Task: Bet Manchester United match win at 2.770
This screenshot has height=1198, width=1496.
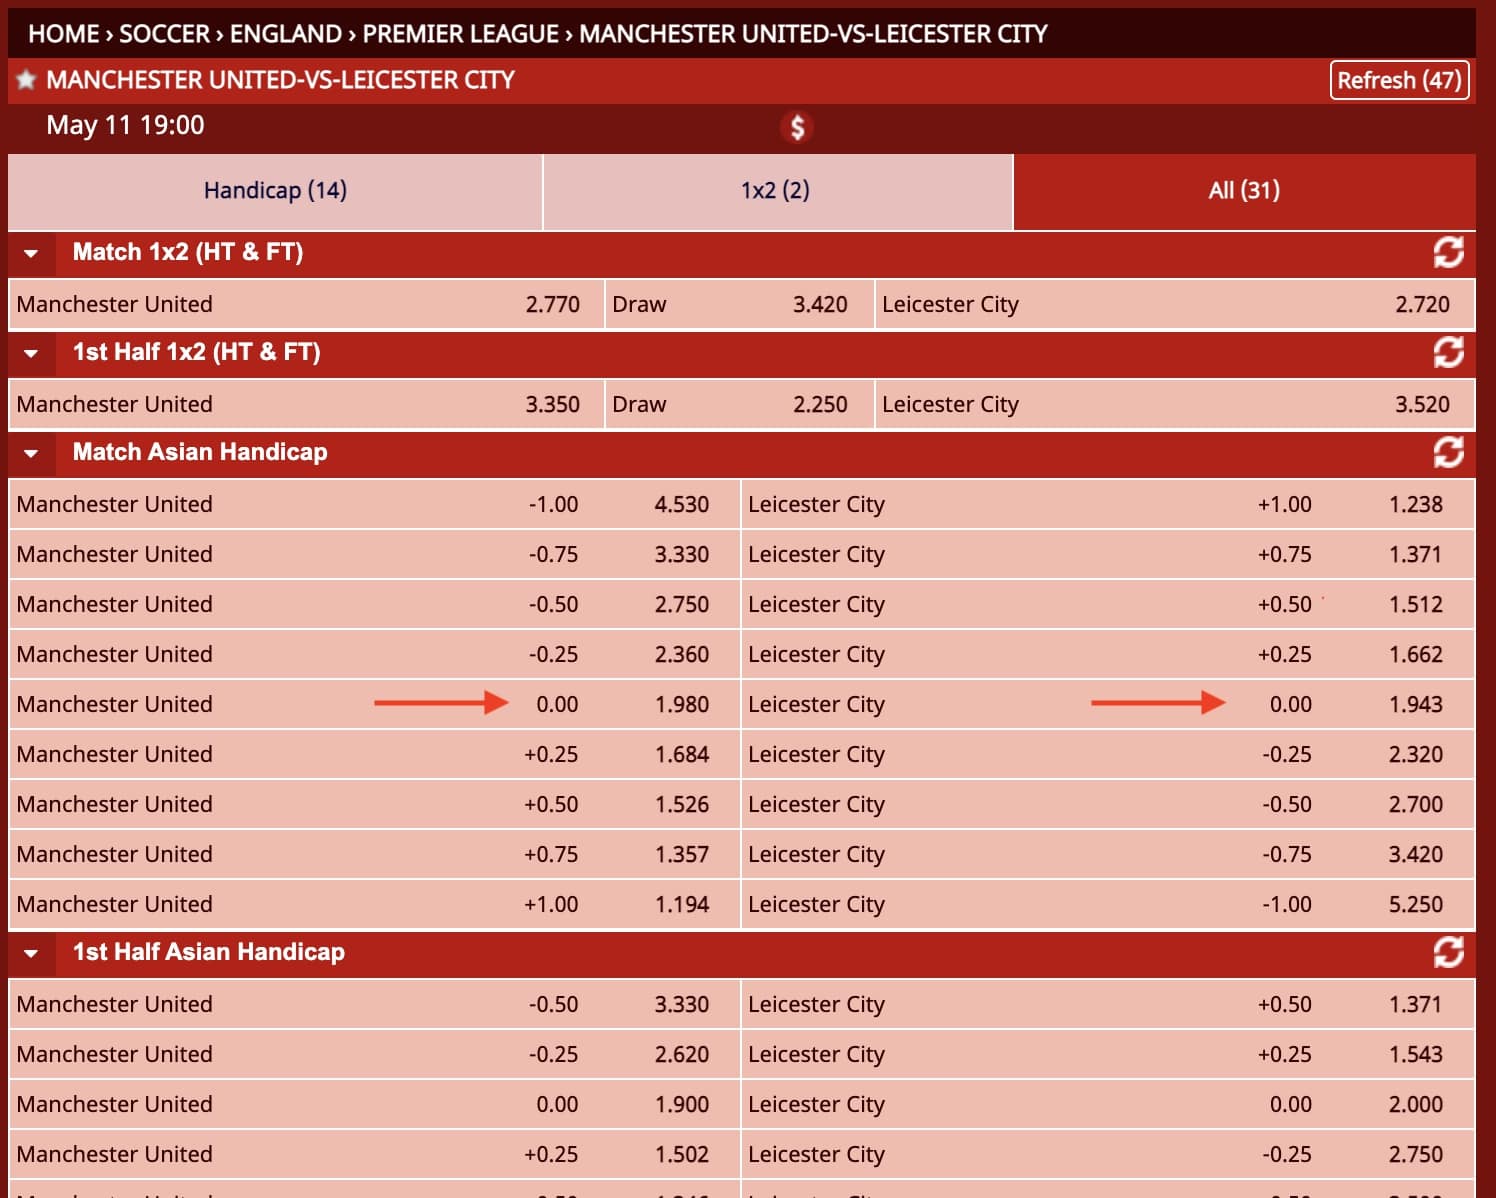Action: (306, 304)
